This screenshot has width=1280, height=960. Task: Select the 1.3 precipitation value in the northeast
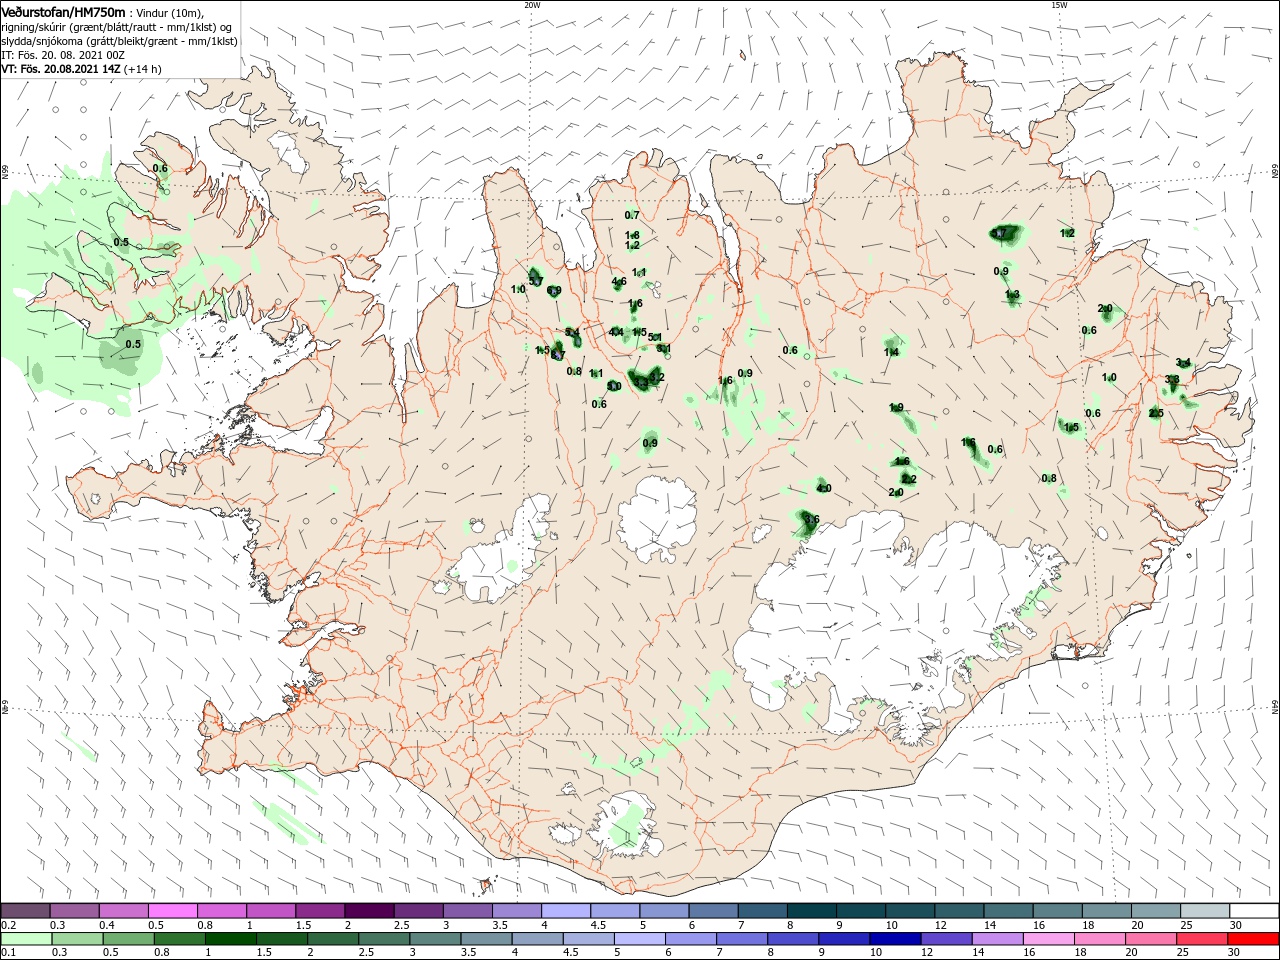pyautogui.click(x=1012, y=294)
